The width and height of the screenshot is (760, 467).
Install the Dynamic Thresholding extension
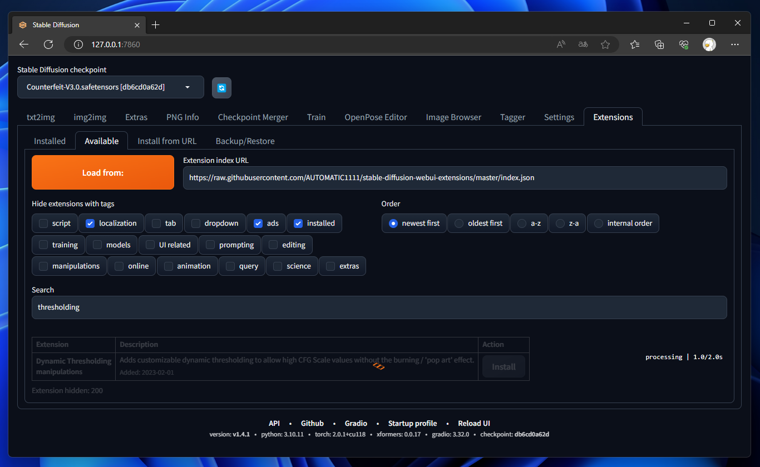coord(504,367)
